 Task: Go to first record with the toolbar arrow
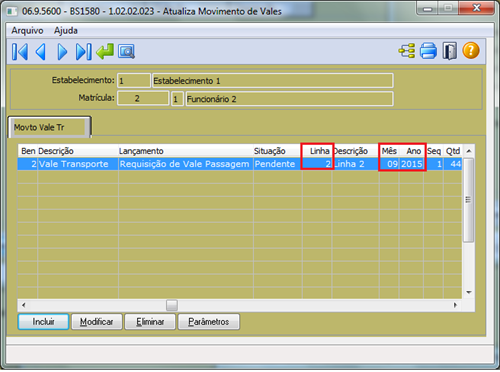pyautogui.click(x=20, y=52)
